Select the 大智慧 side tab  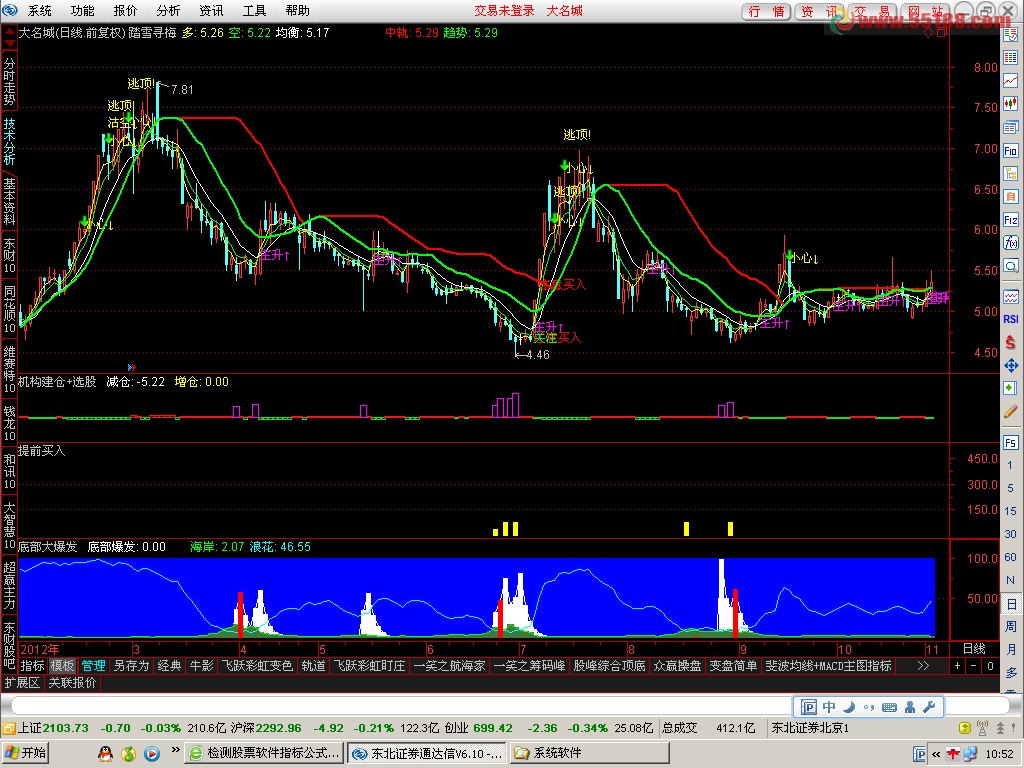(9, 524)
